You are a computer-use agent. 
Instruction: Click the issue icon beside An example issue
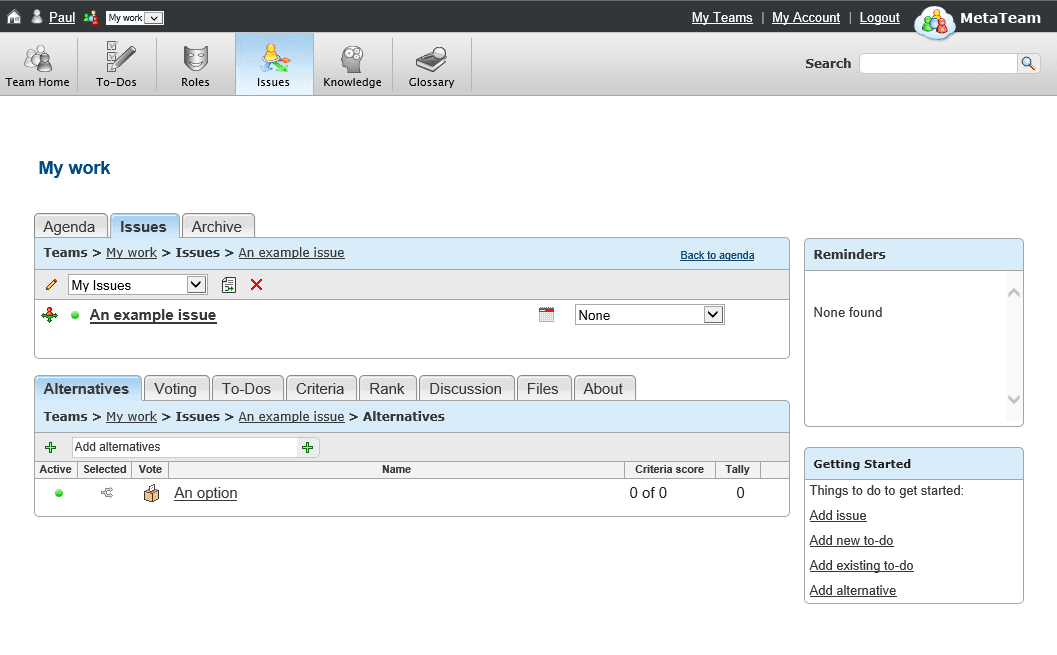[x=49, y=315]
